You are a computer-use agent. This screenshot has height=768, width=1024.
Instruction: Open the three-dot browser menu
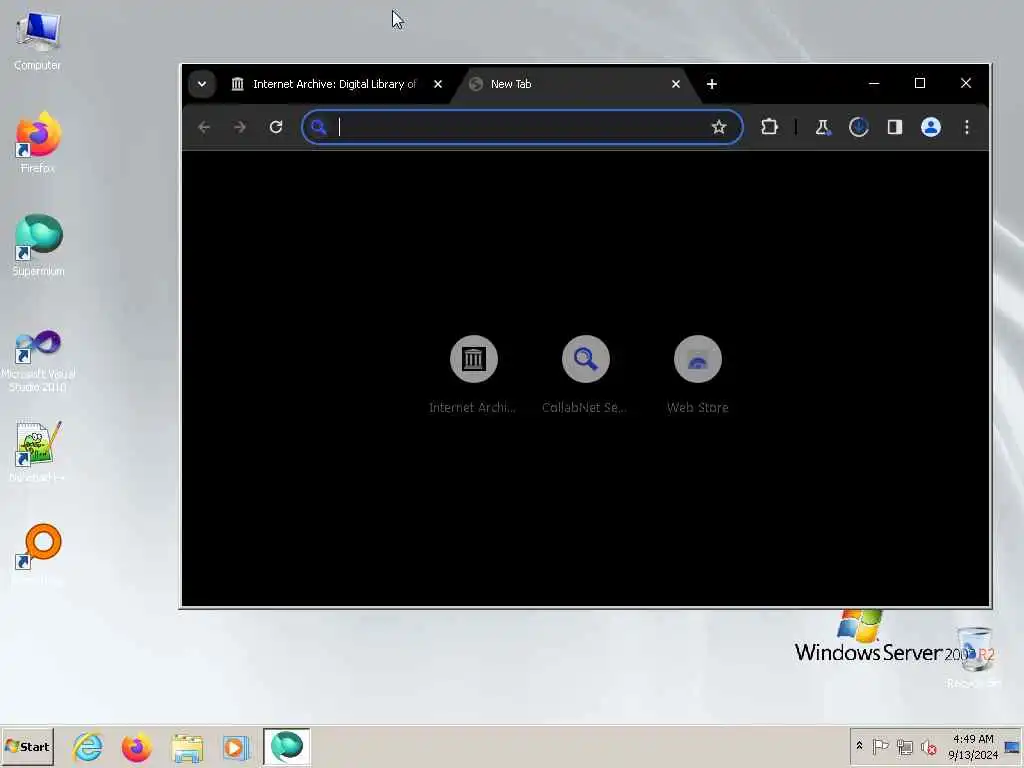(x=967, y=127)
